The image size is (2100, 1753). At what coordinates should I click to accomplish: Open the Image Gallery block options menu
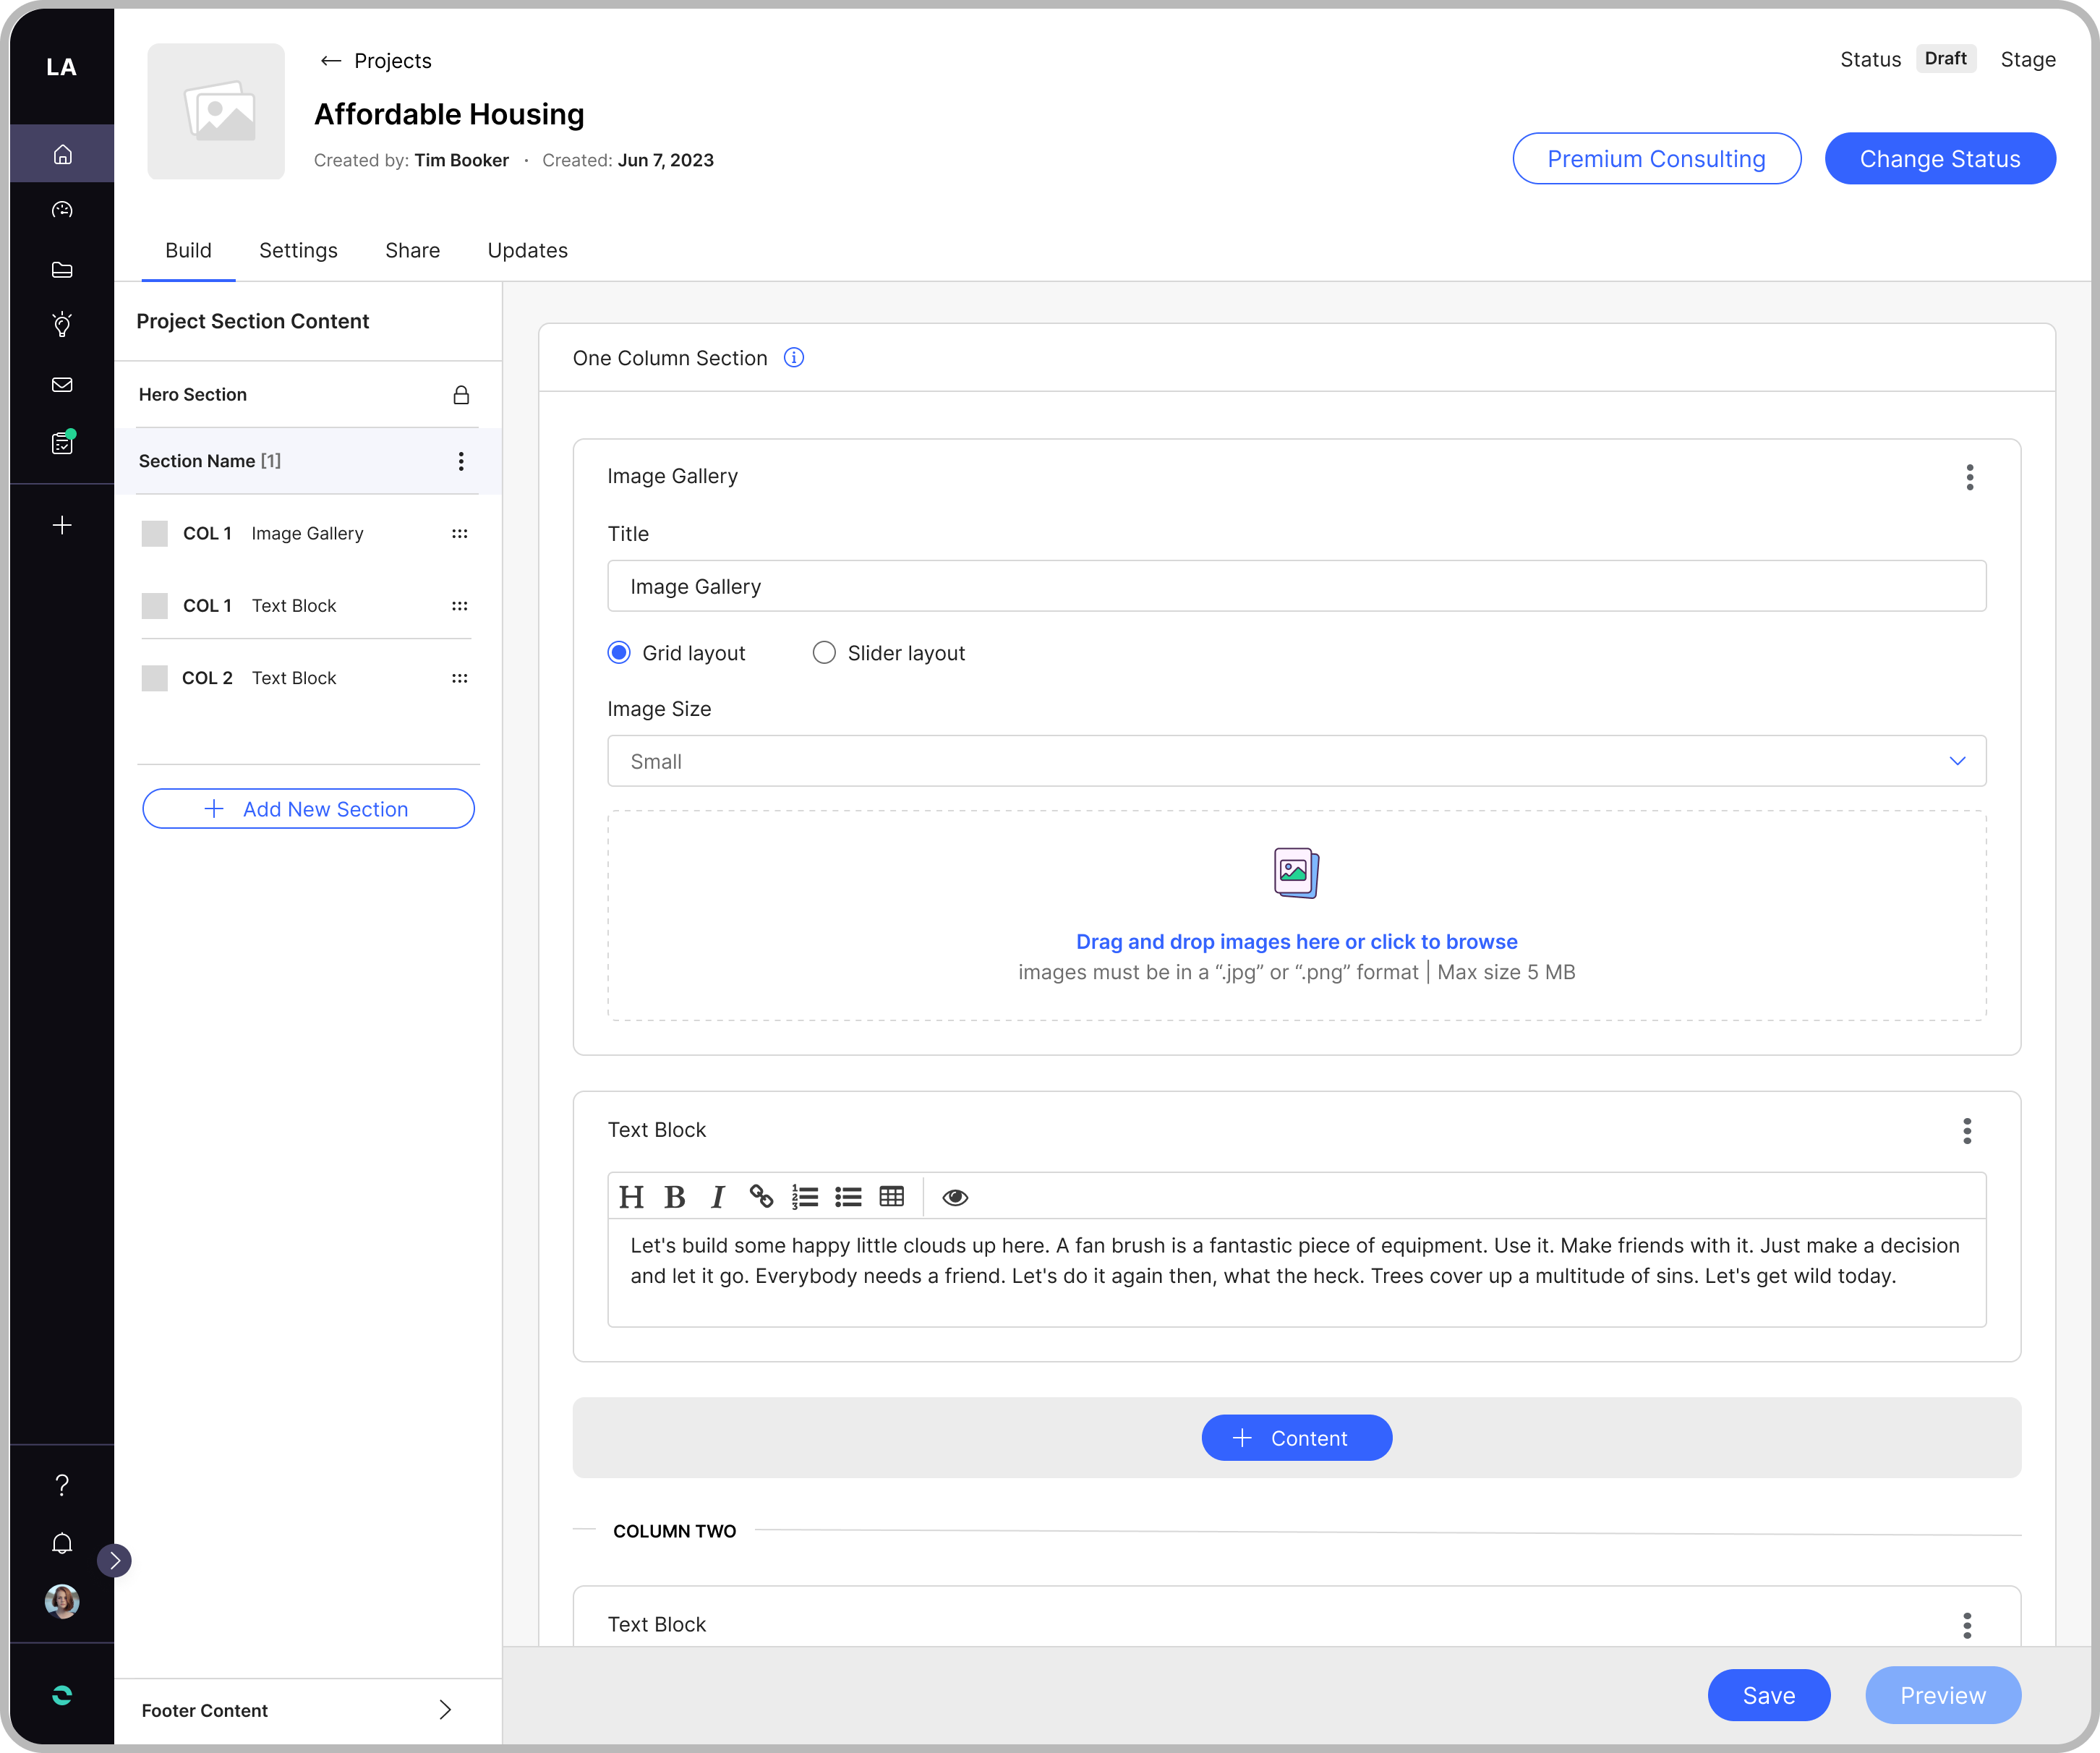[1969, 477]
